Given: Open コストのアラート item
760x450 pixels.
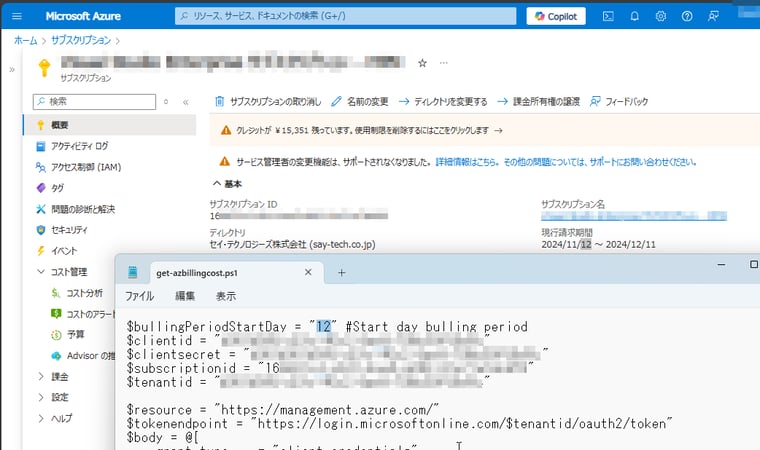Looking at the screenshot, I should [x=83, y=314].
